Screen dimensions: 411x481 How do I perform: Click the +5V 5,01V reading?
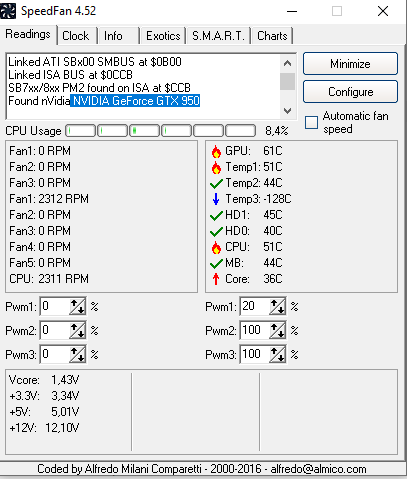pyautogui.click(x=44, y=412)
